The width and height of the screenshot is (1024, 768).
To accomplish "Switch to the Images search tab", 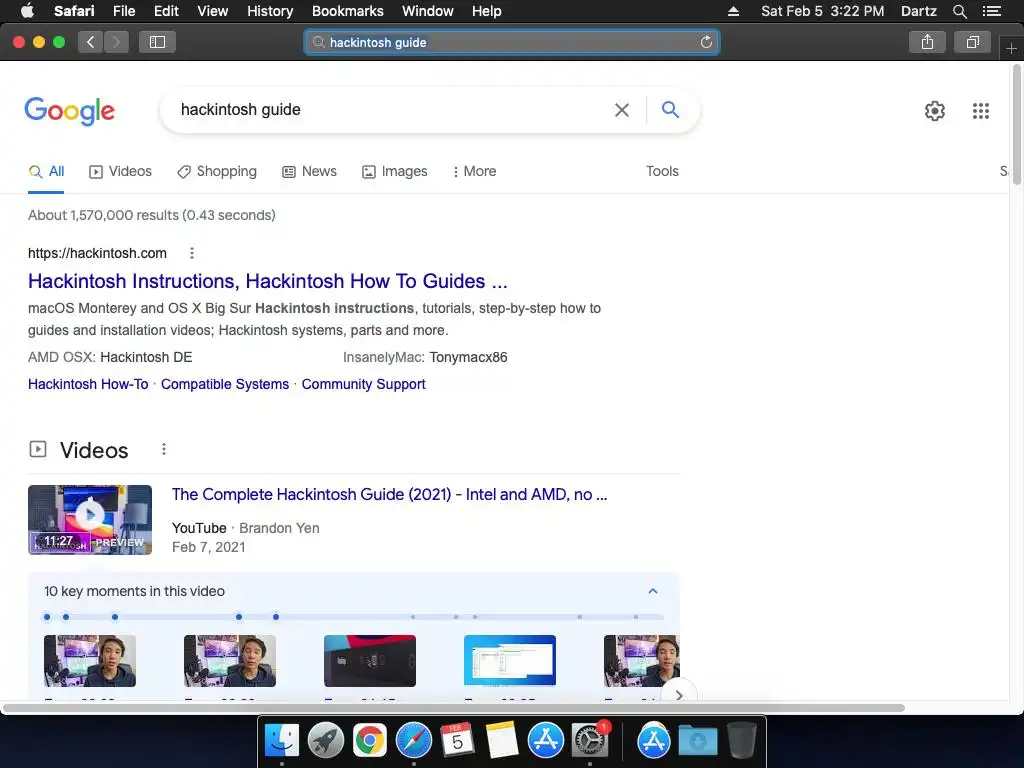I will coord(395,172).
